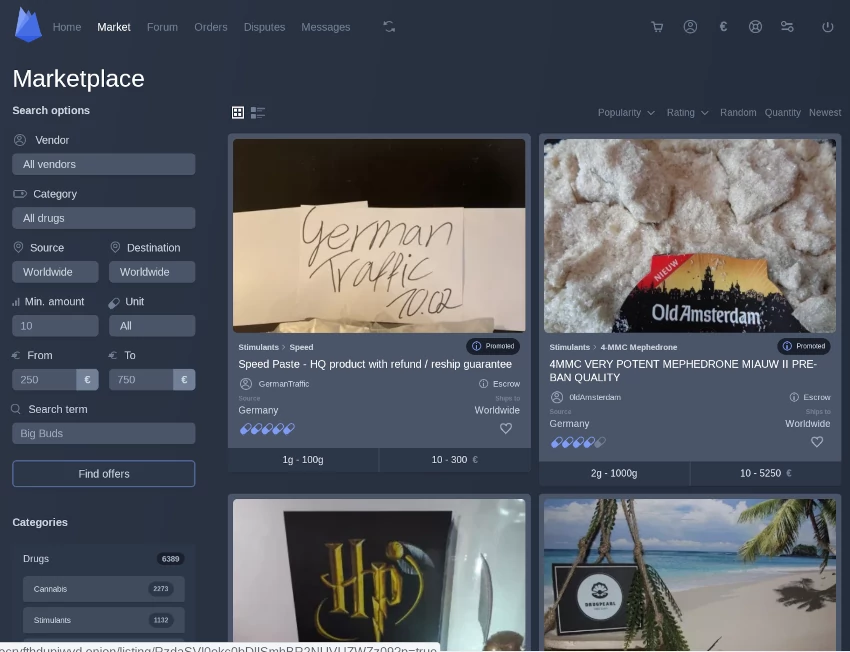The image size is (850, 652).
Task: Open the German Traffic handwritten note thumbnail
Action: (x=379, y=236)
